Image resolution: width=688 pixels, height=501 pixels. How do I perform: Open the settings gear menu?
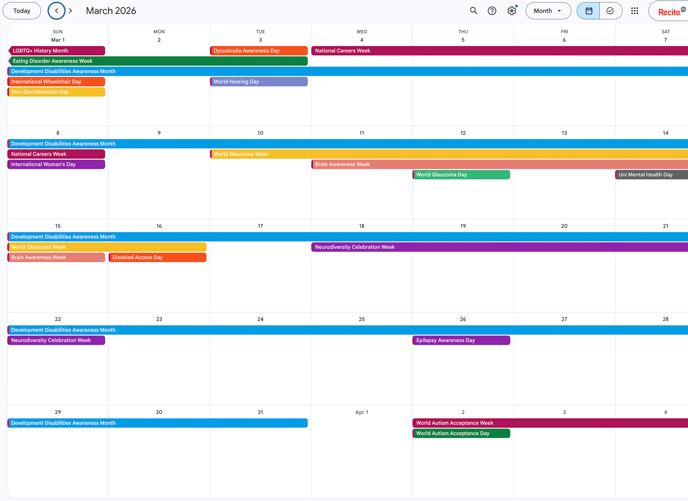click(512, 11)
